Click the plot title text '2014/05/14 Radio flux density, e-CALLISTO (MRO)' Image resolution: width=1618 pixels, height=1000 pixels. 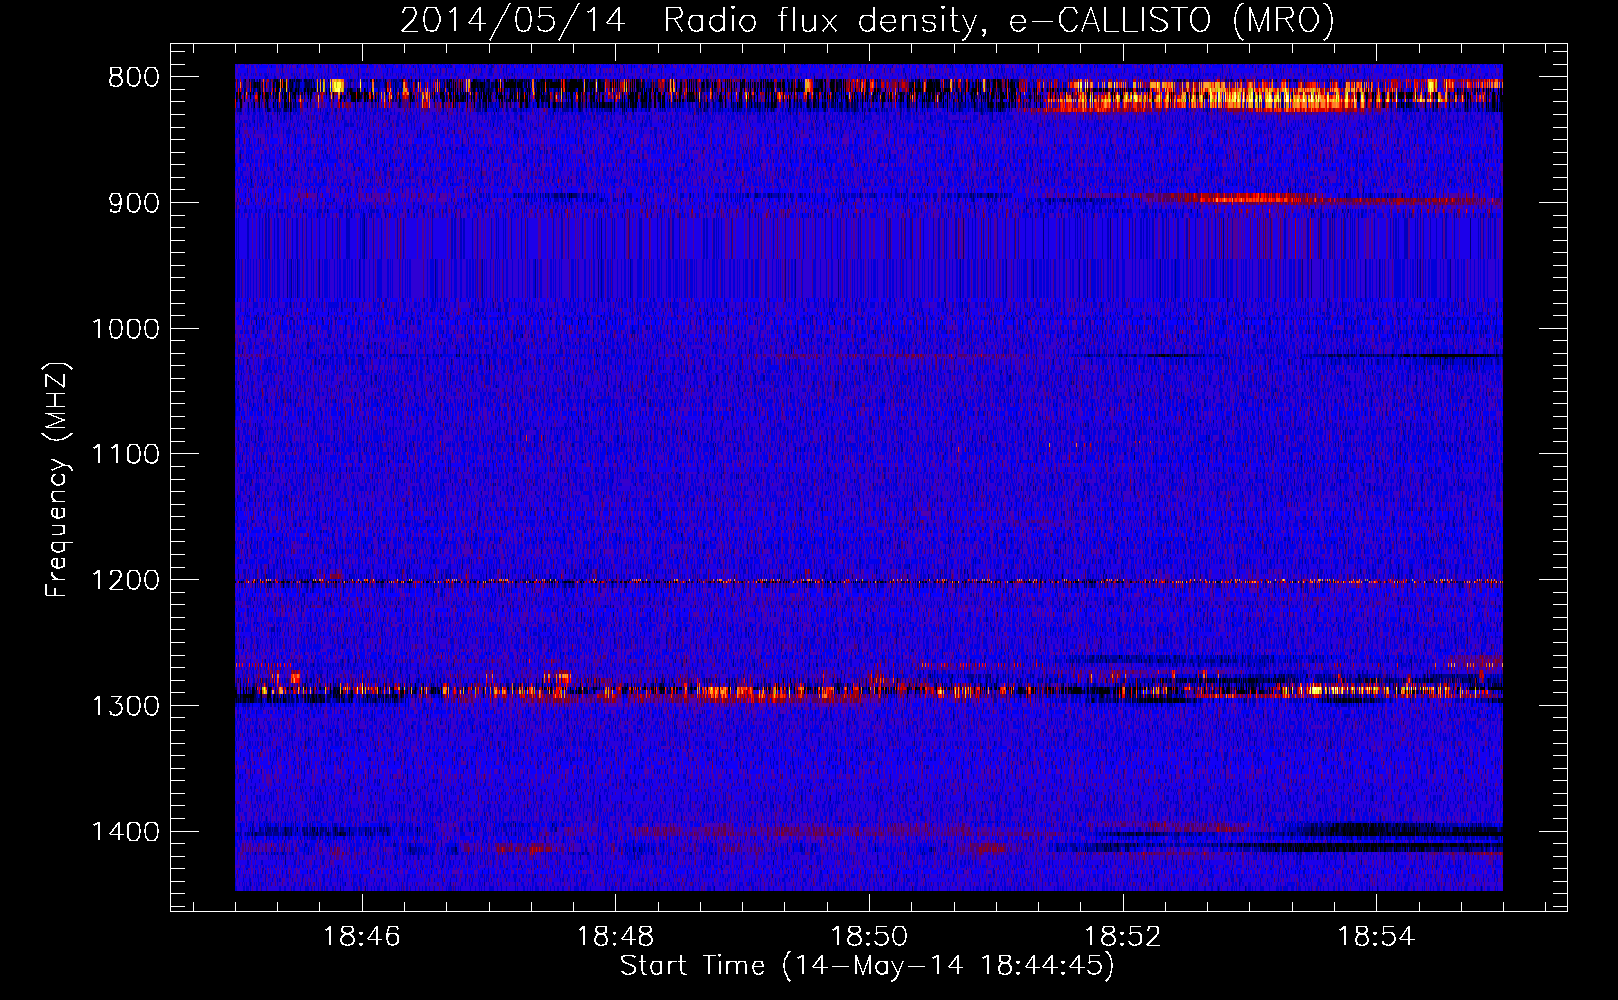pyautogui.click(x=867, y=21)
